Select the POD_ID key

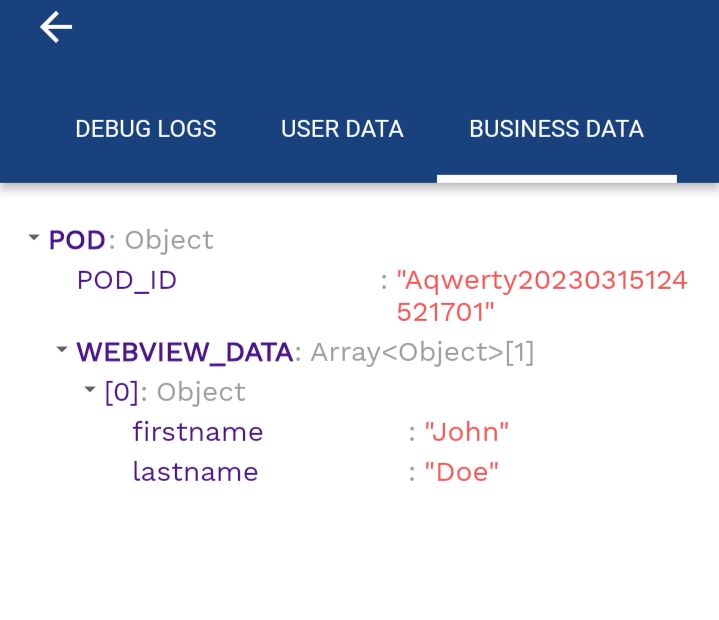pyautogui.click(x=127, y=280)
